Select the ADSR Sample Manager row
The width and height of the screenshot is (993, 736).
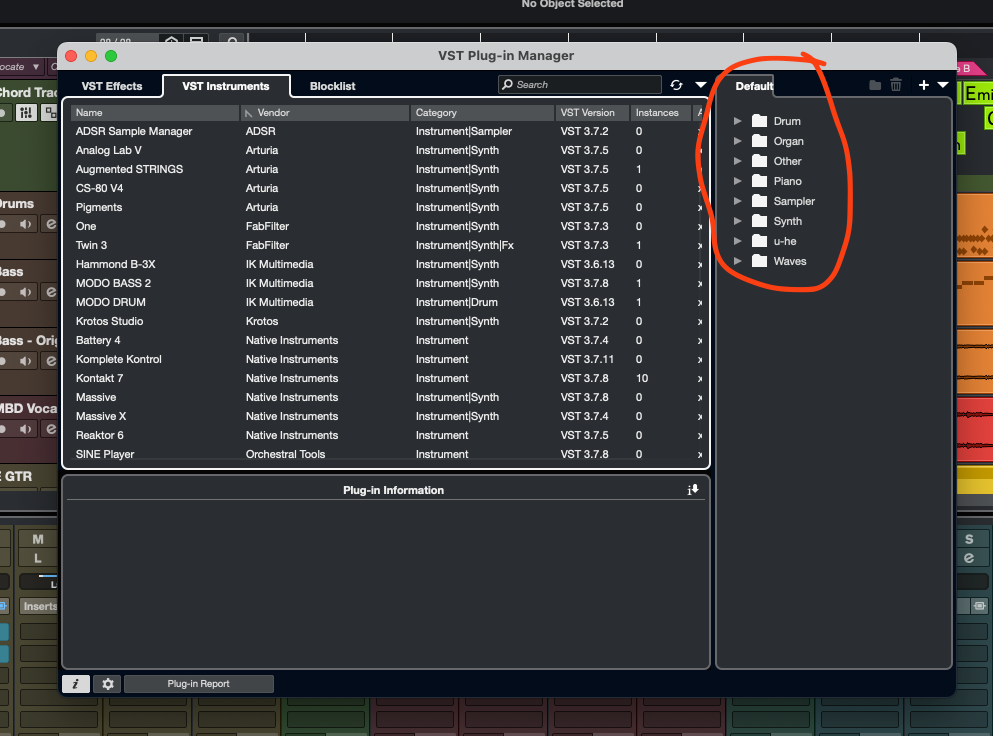click(386, 131)
